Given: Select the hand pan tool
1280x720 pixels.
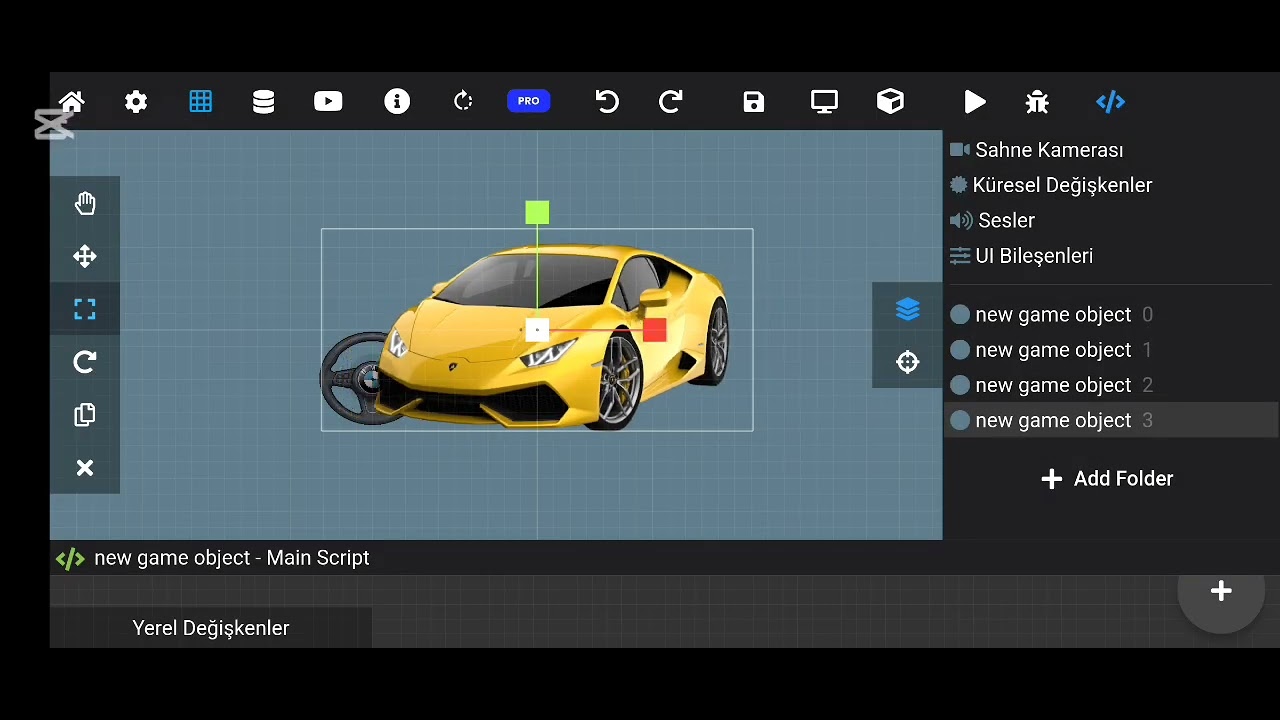Looking at the screenshot, I should point(85,203).
